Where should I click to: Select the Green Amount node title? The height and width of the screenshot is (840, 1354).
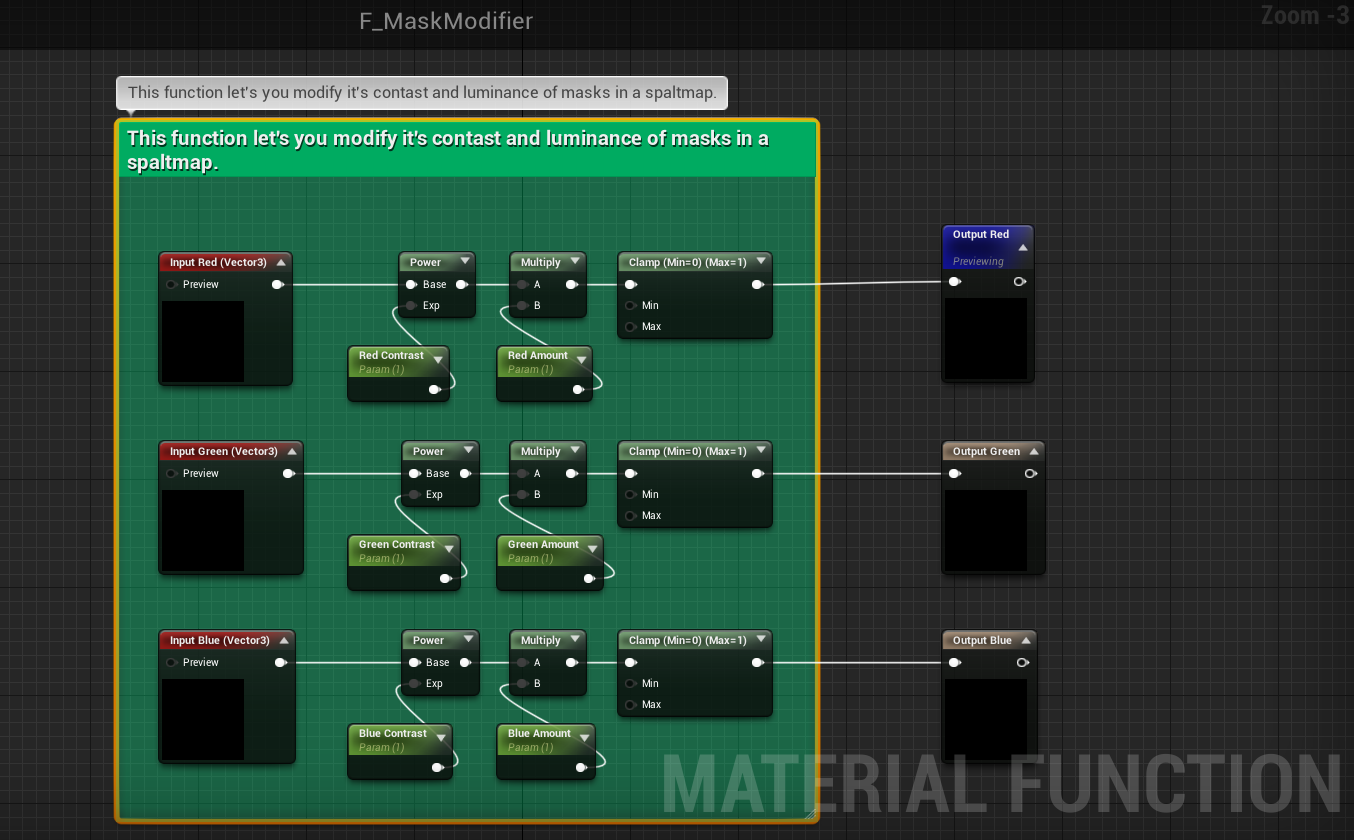point(543,545)
